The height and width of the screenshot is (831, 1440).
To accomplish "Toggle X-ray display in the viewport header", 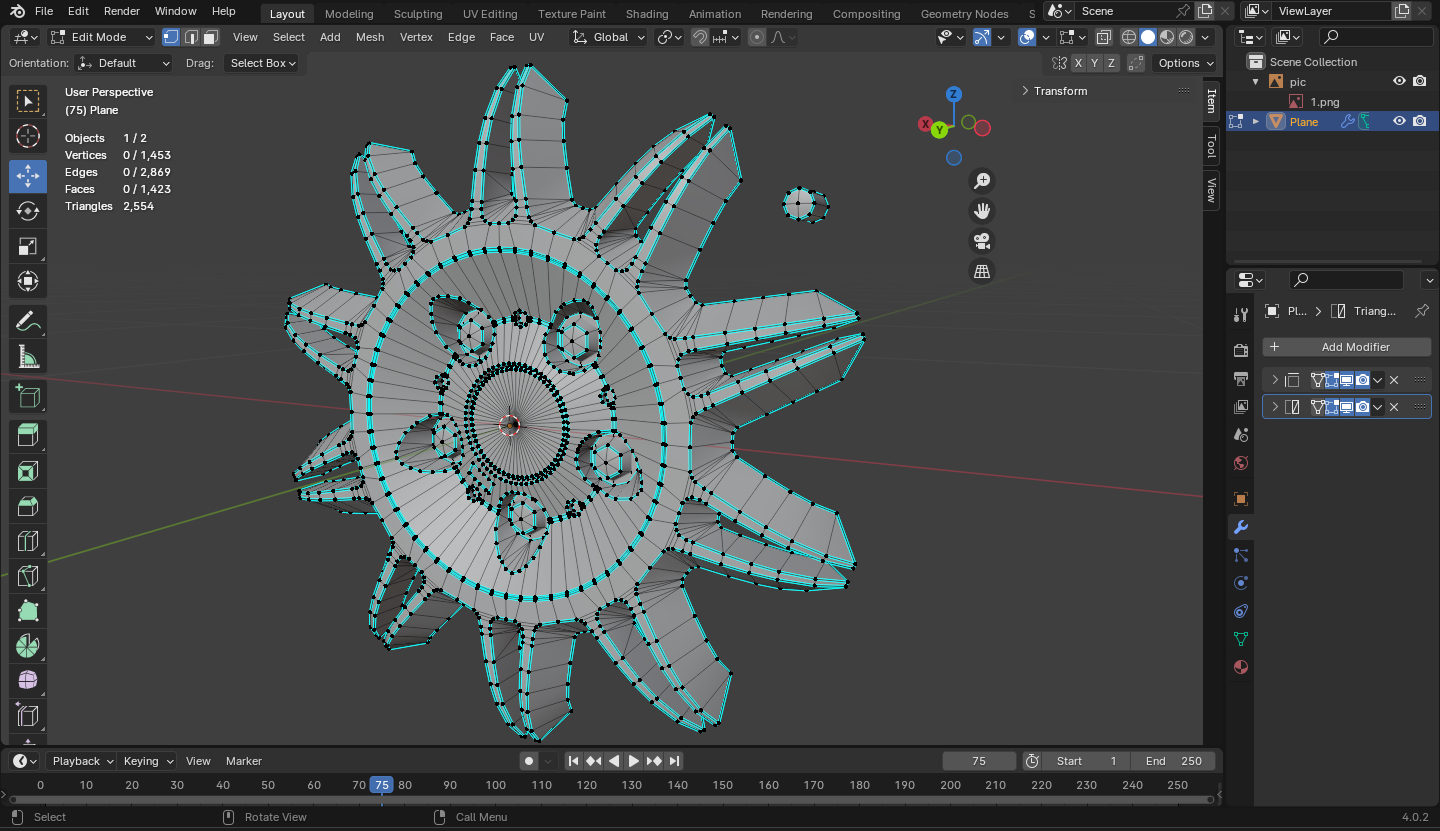I will (x=1103, y=37).
